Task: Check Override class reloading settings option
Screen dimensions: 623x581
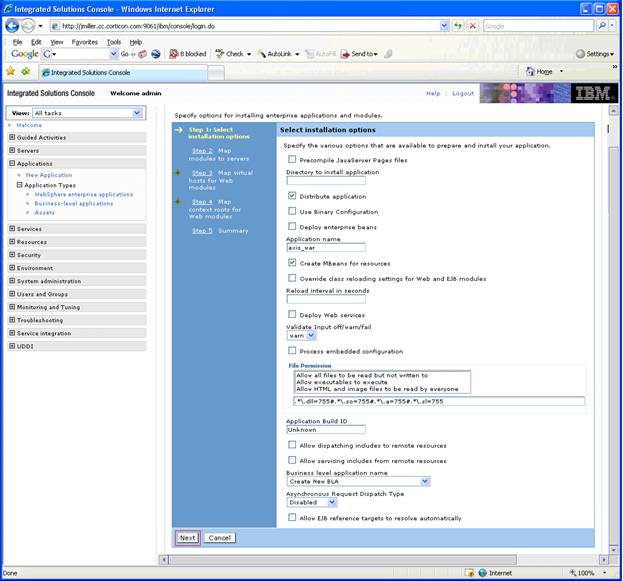Action: pos(292,278)
